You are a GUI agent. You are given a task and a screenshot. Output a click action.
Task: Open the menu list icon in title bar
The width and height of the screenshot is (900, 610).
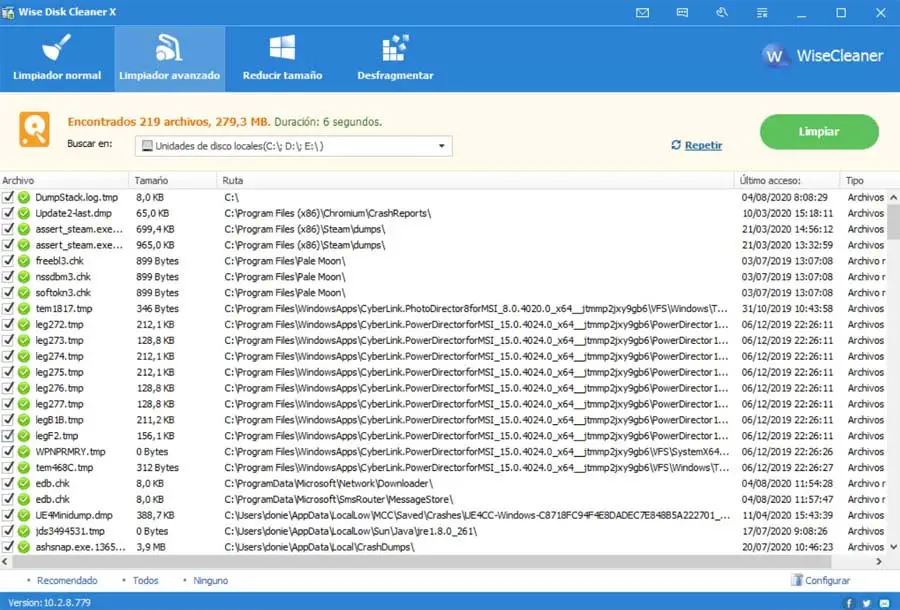point(761,13)
